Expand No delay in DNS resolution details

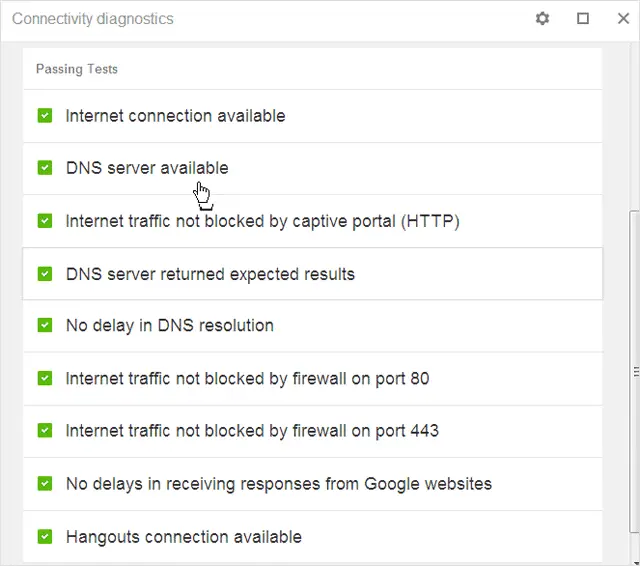point(312,326)
